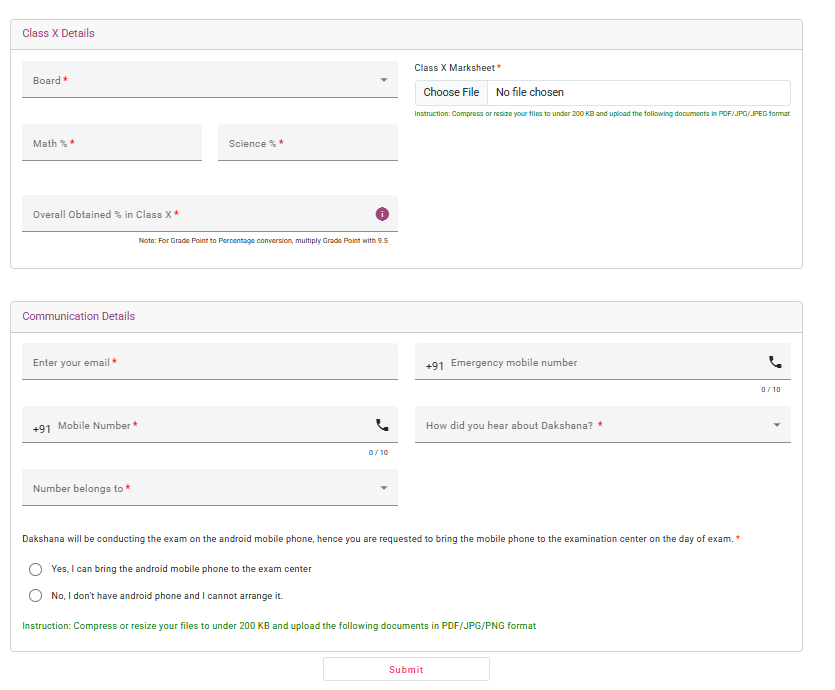
Task: Click the Class X Details heading
Action: click(x=59, y=33)
